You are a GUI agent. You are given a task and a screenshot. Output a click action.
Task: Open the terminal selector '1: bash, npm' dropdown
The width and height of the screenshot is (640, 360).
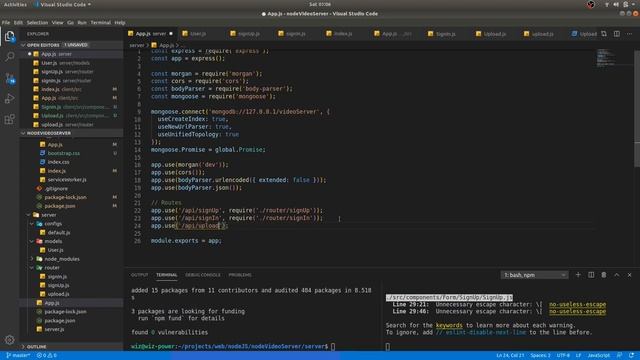pyautogui.click(x=534, y=275)
